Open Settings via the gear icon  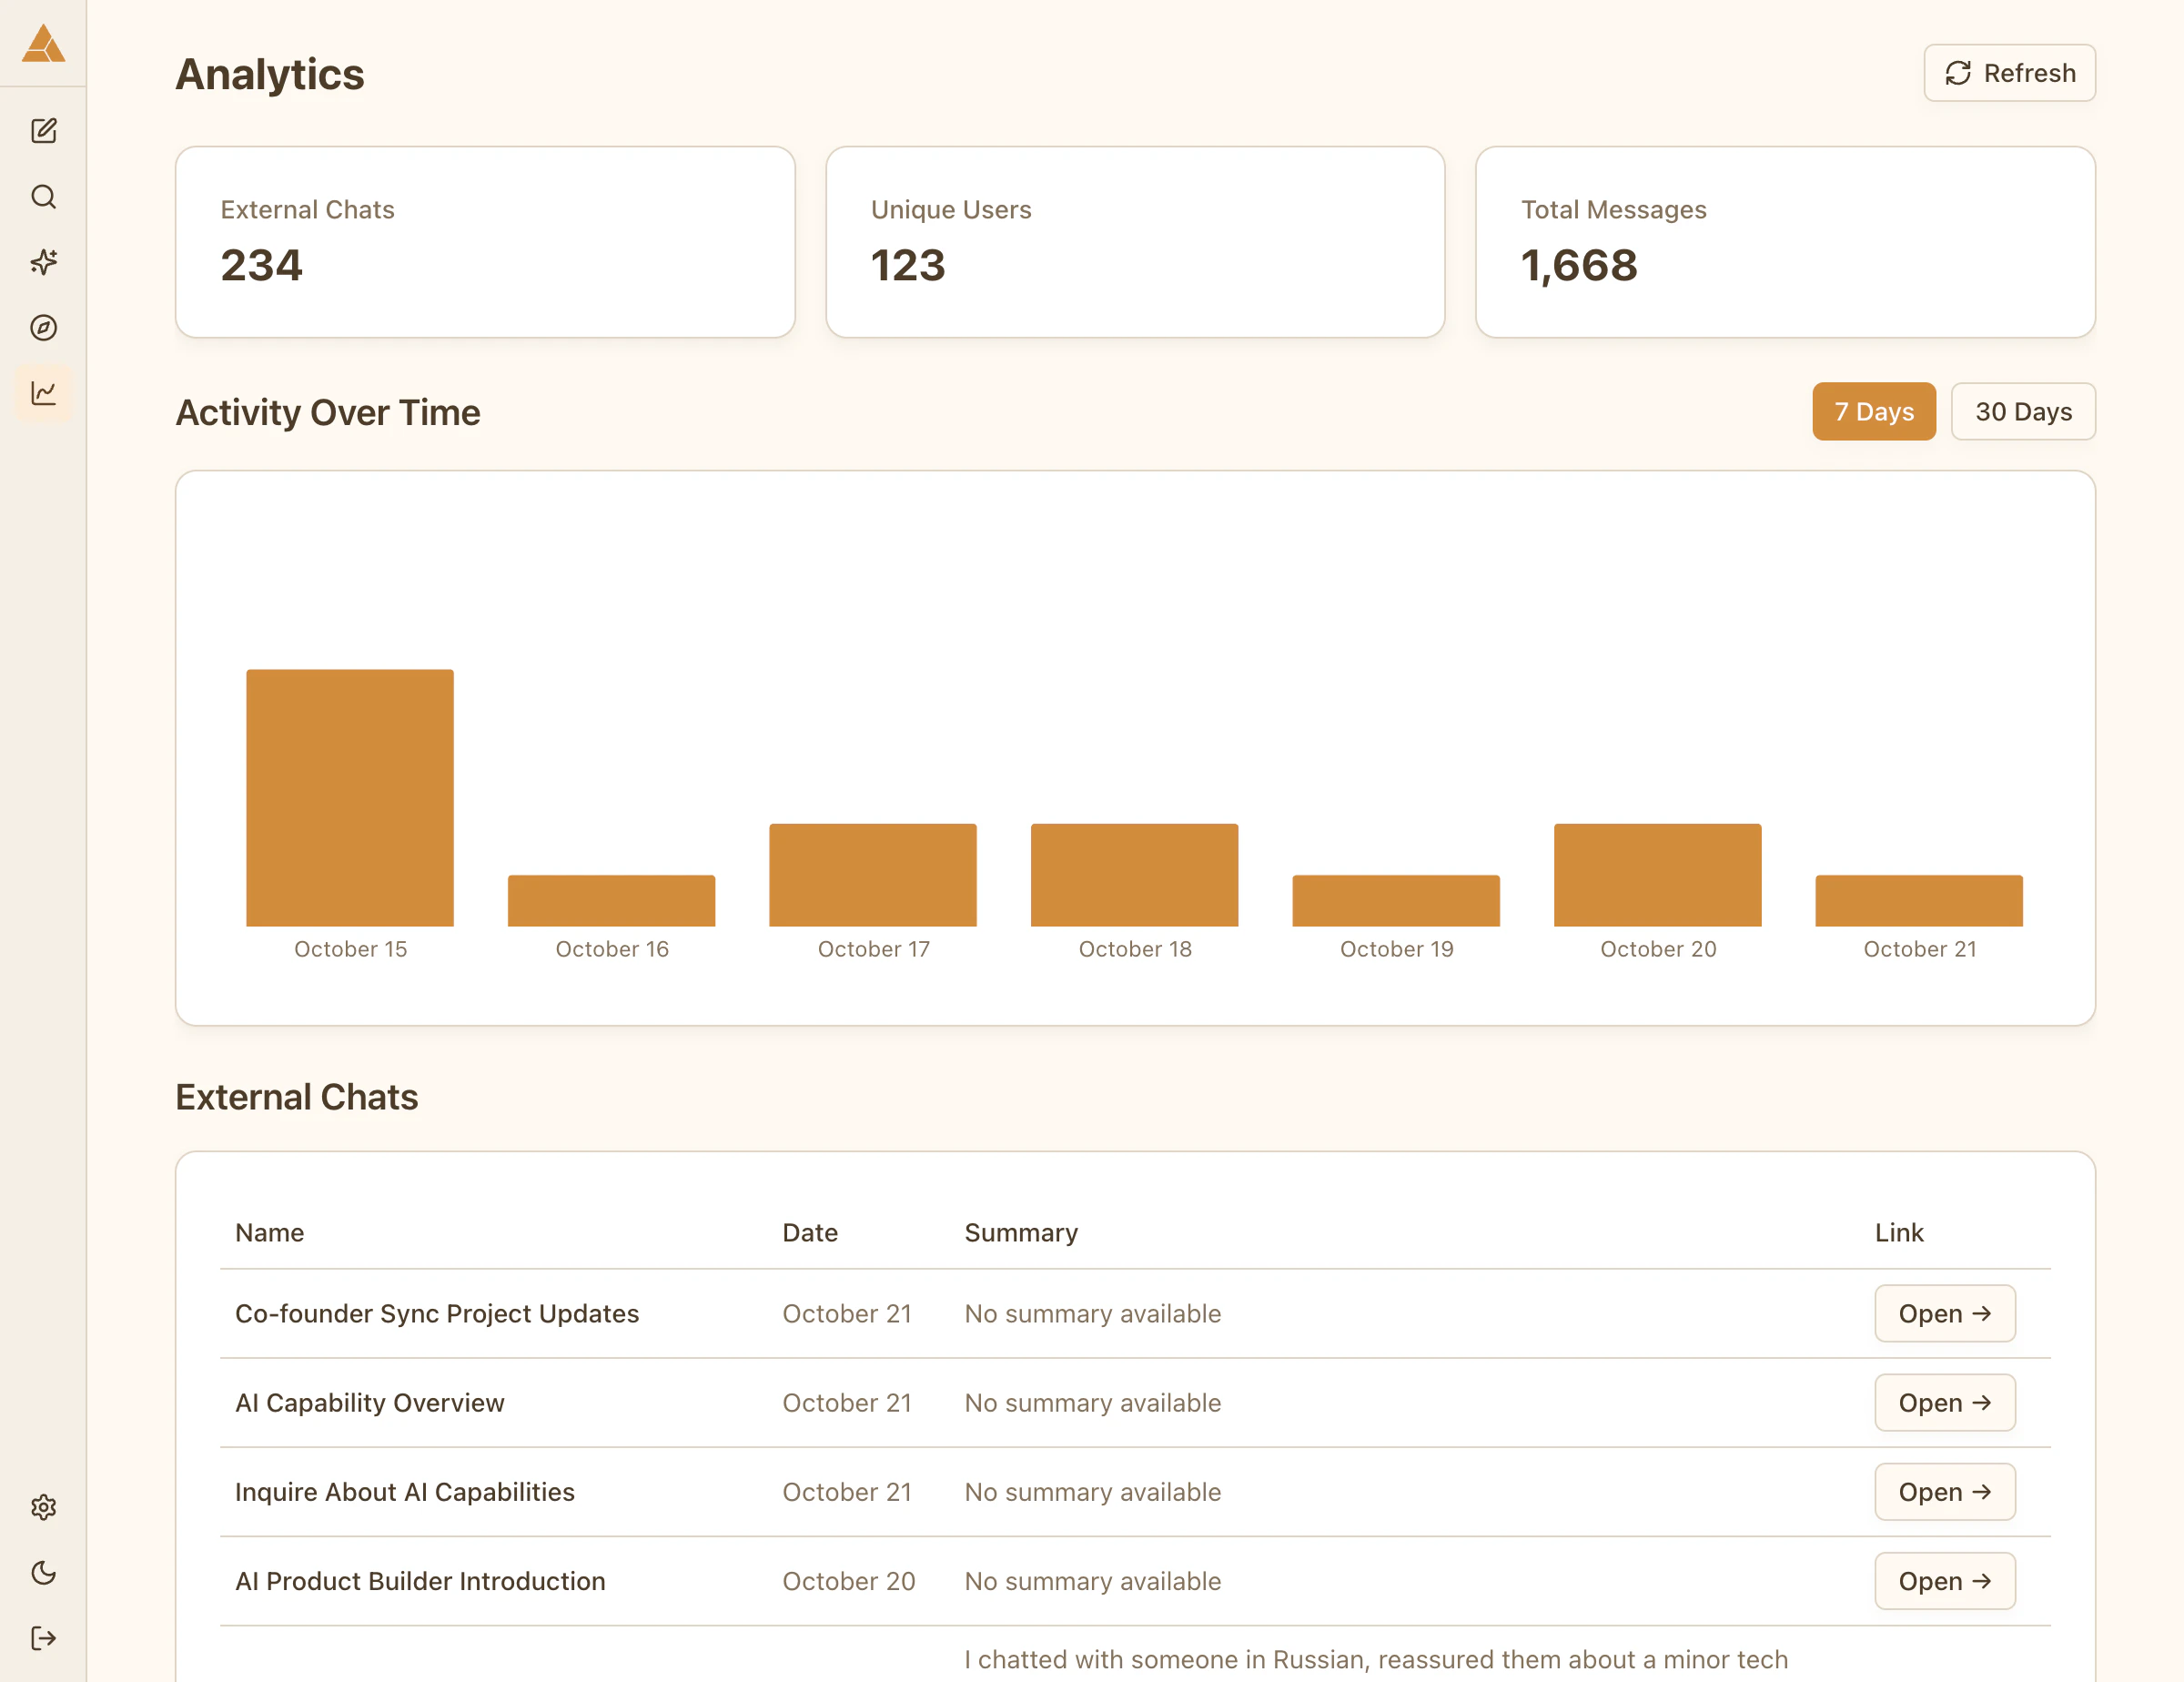pos(44,1507)
